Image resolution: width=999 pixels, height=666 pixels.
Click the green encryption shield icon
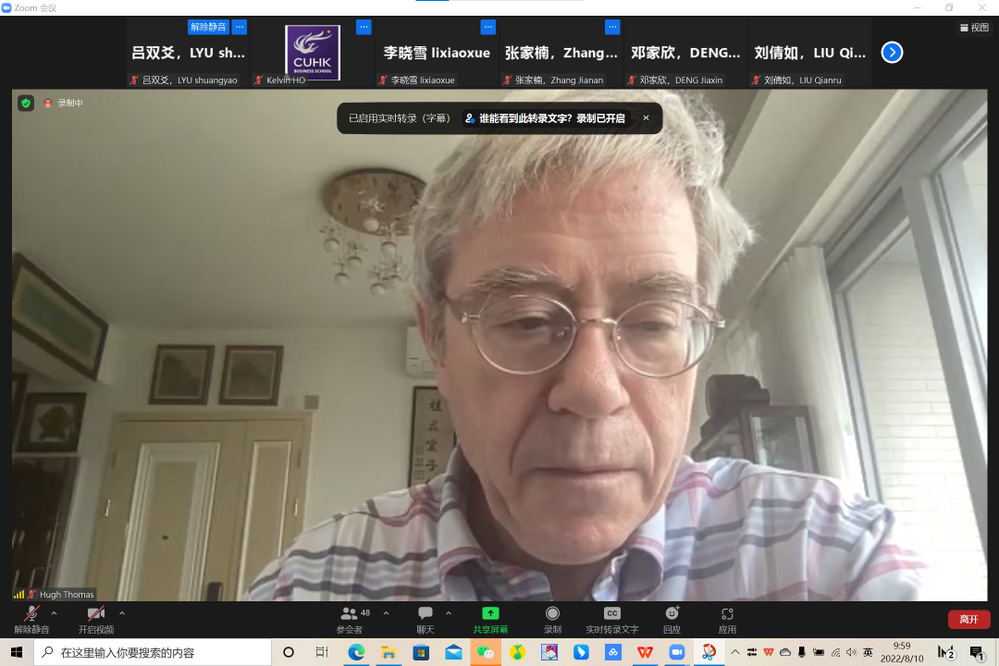tap(26, 103)
